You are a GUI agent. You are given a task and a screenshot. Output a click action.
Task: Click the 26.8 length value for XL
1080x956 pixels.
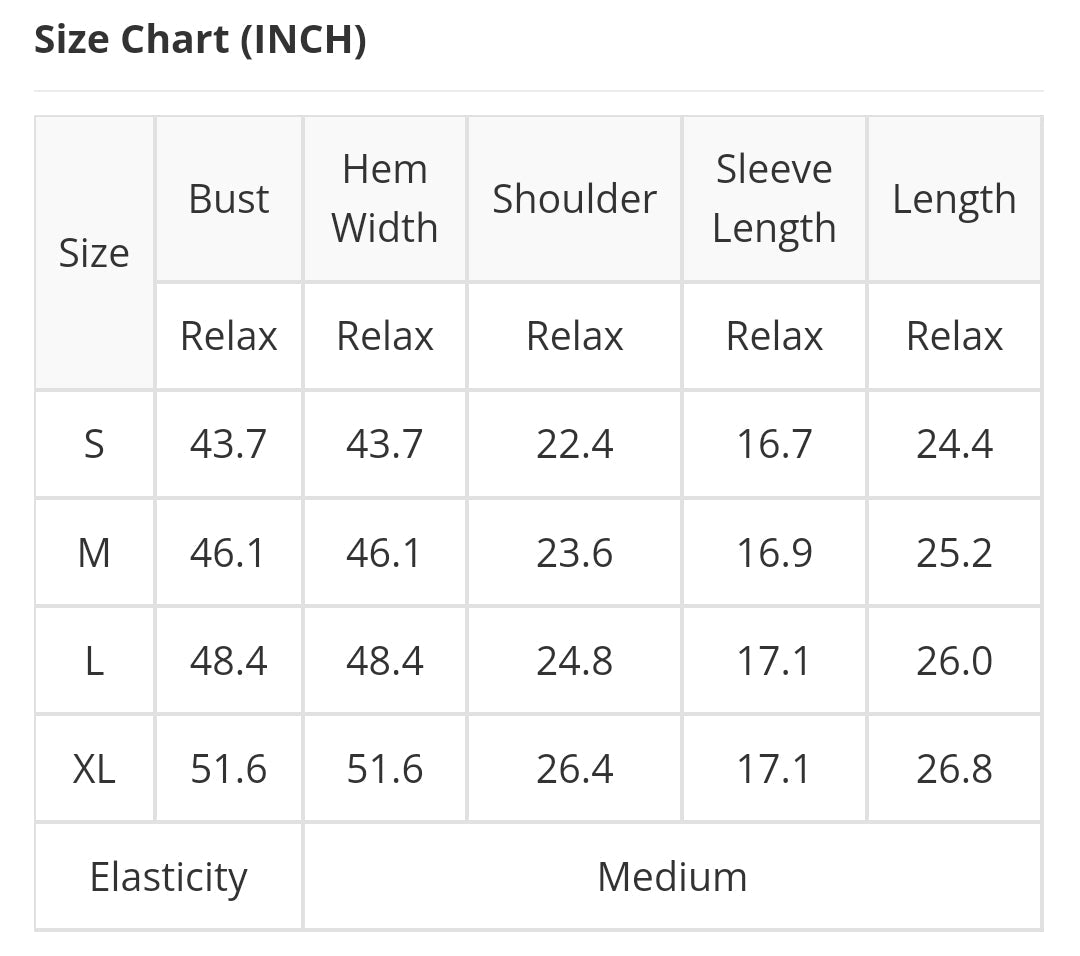tap(954, 769)
